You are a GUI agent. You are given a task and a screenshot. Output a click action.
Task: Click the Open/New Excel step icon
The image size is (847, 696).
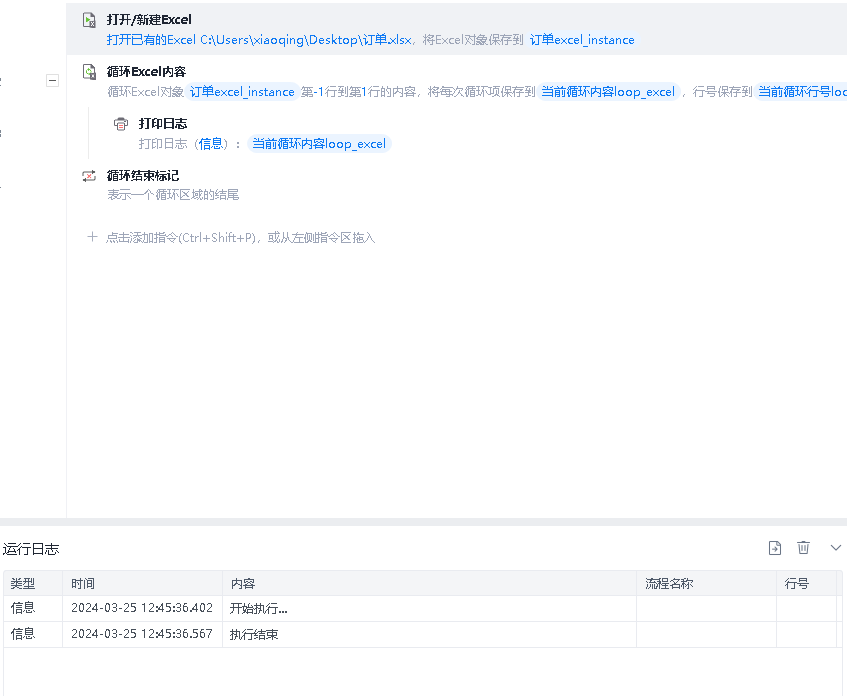(89, 20)
